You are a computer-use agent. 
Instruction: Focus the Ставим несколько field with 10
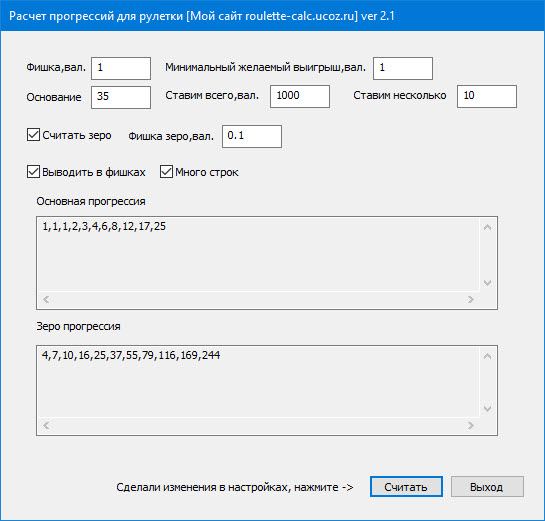pos(487,96)
